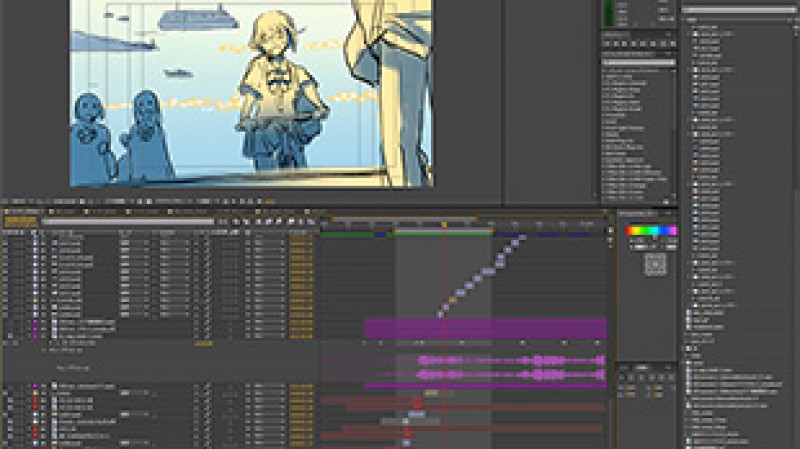Click the green audio level meter

[x=609, y=13]
